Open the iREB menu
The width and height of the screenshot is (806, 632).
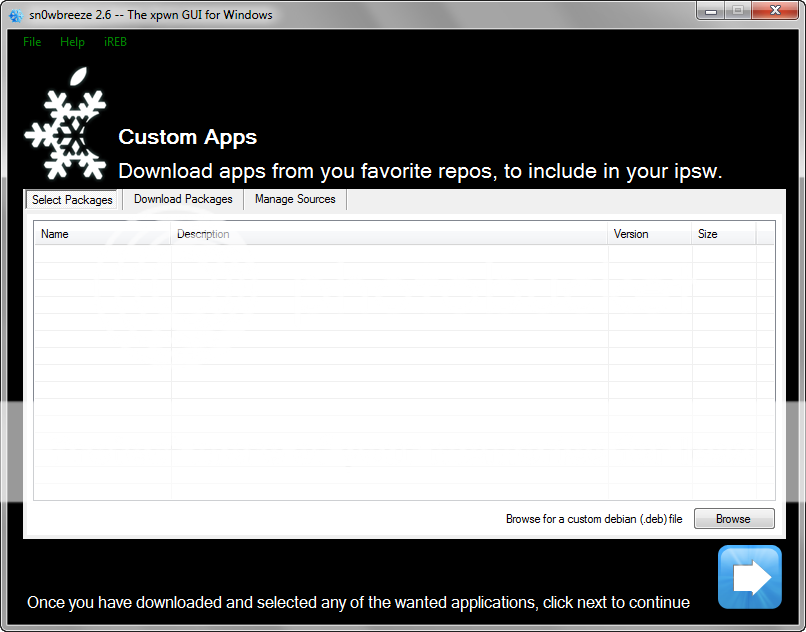coord(115,42)
